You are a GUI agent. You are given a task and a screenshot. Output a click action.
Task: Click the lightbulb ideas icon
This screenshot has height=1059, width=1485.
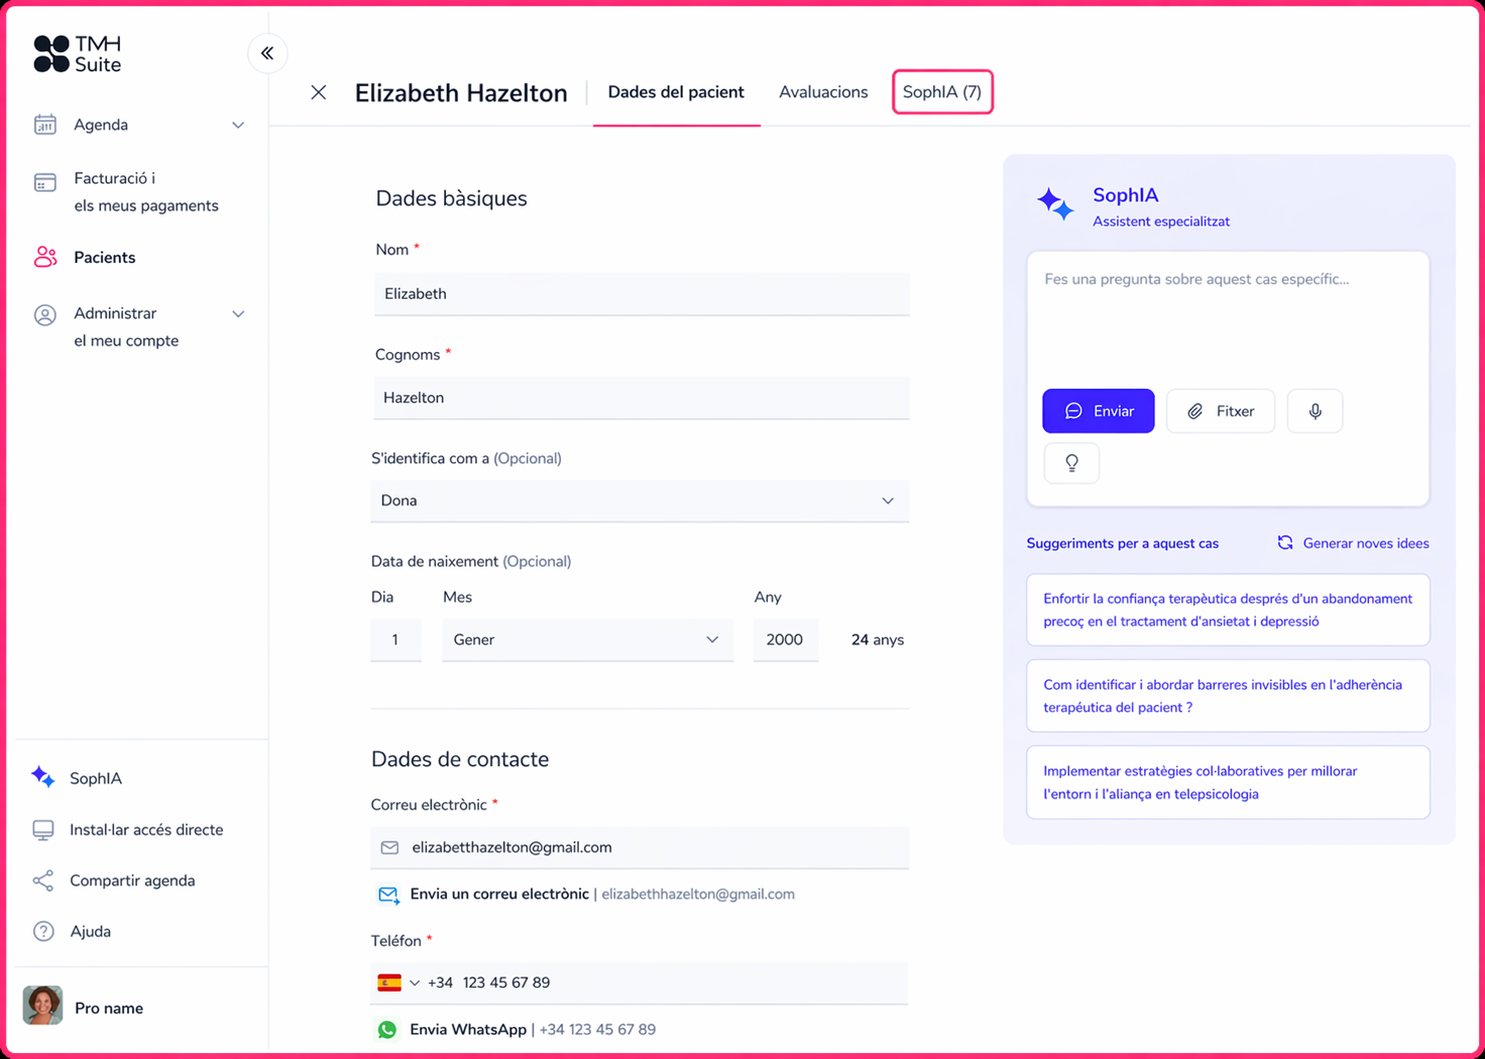click(x=1071, y=463)
